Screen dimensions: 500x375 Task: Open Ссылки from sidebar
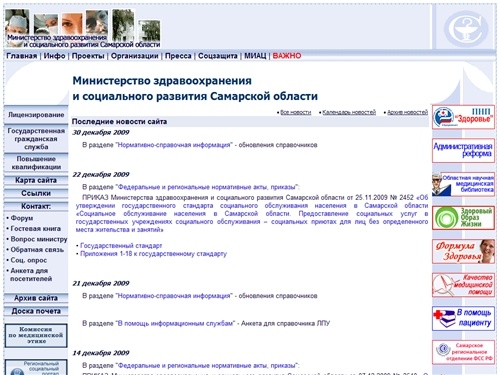[36, 193]
